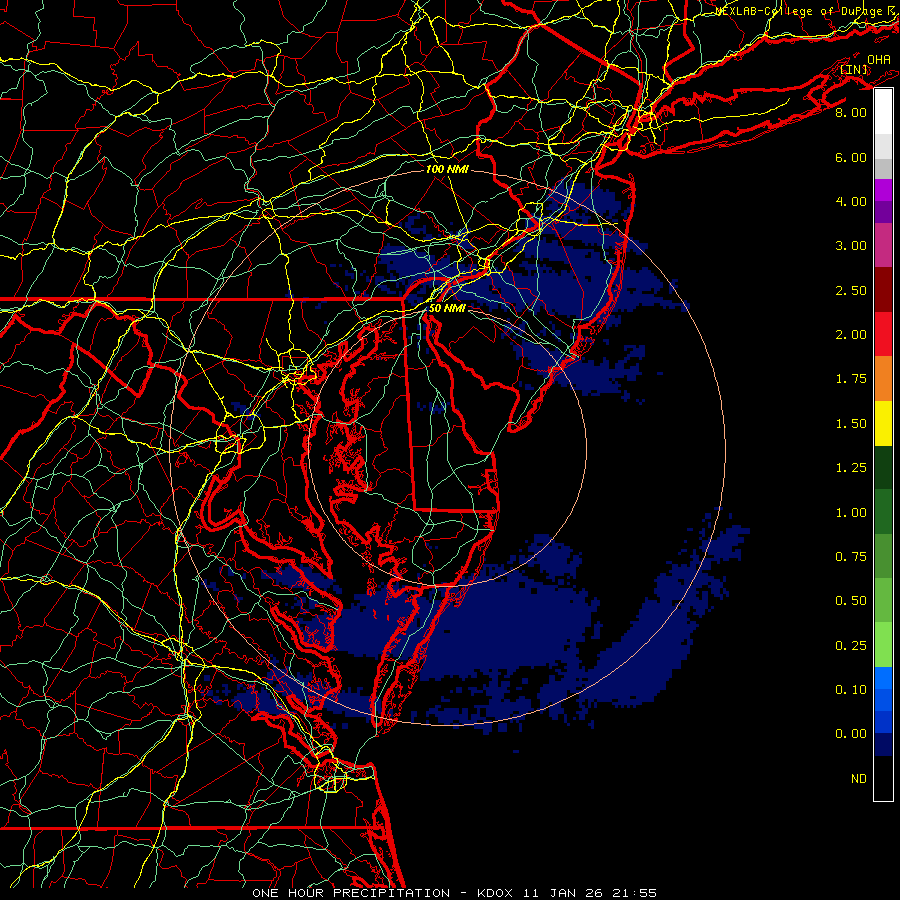Select the bright magenta legend swatch
This screenshot has width=900, height=900.
point(883,190)
